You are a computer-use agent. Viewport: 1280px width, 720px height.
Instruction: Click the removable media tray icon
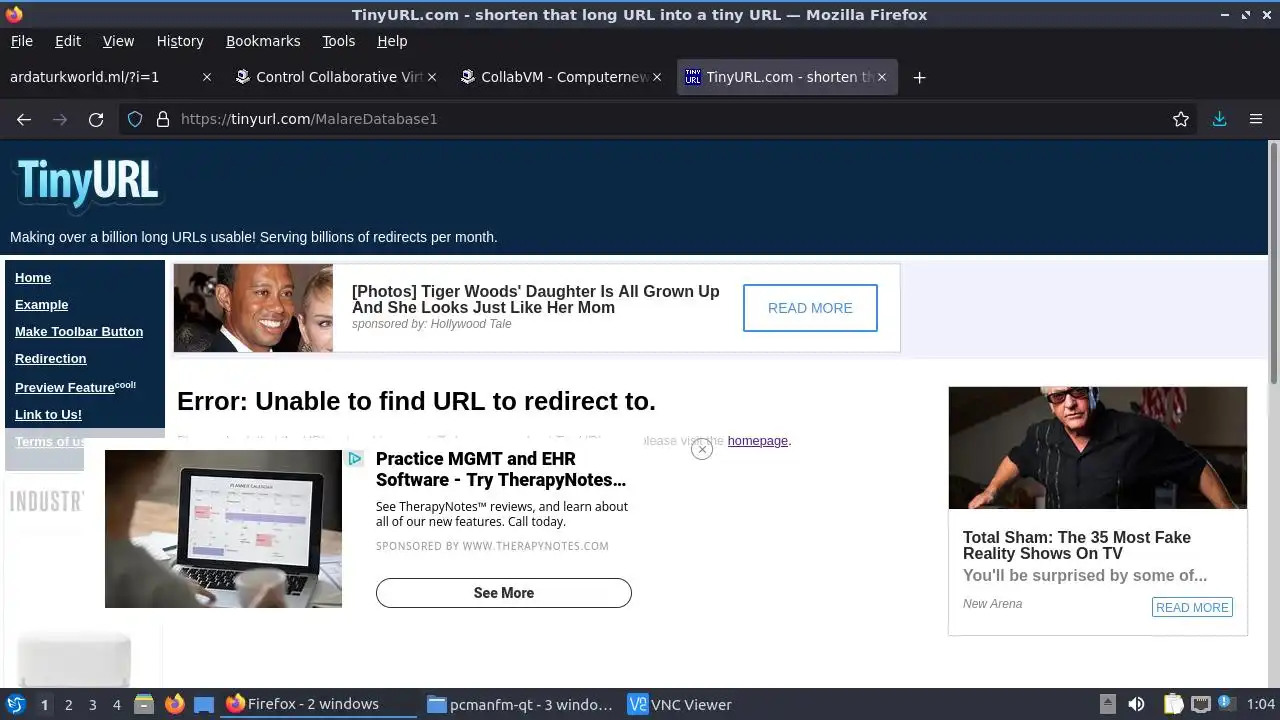point(1107,704)
